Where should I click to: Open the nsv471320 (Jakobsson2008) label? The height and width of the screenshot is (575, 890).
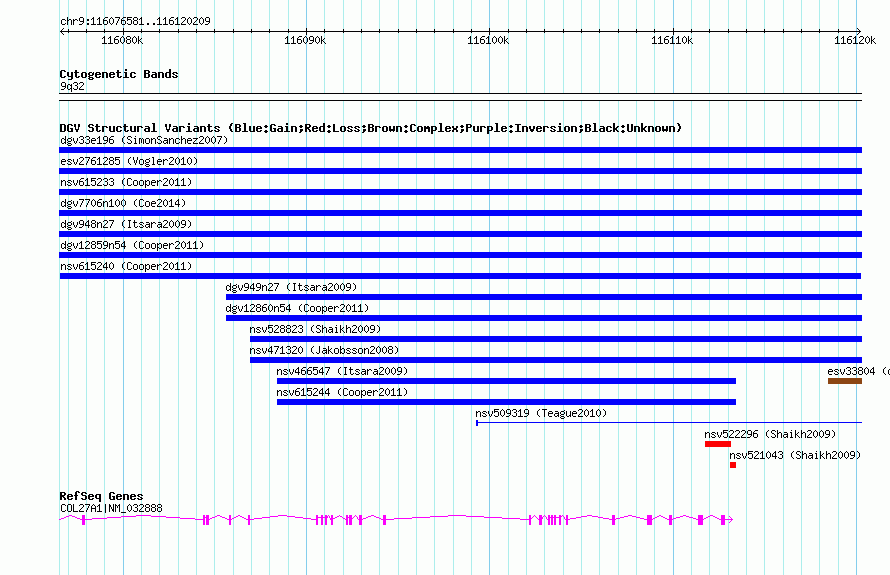[x=324, y=350]
